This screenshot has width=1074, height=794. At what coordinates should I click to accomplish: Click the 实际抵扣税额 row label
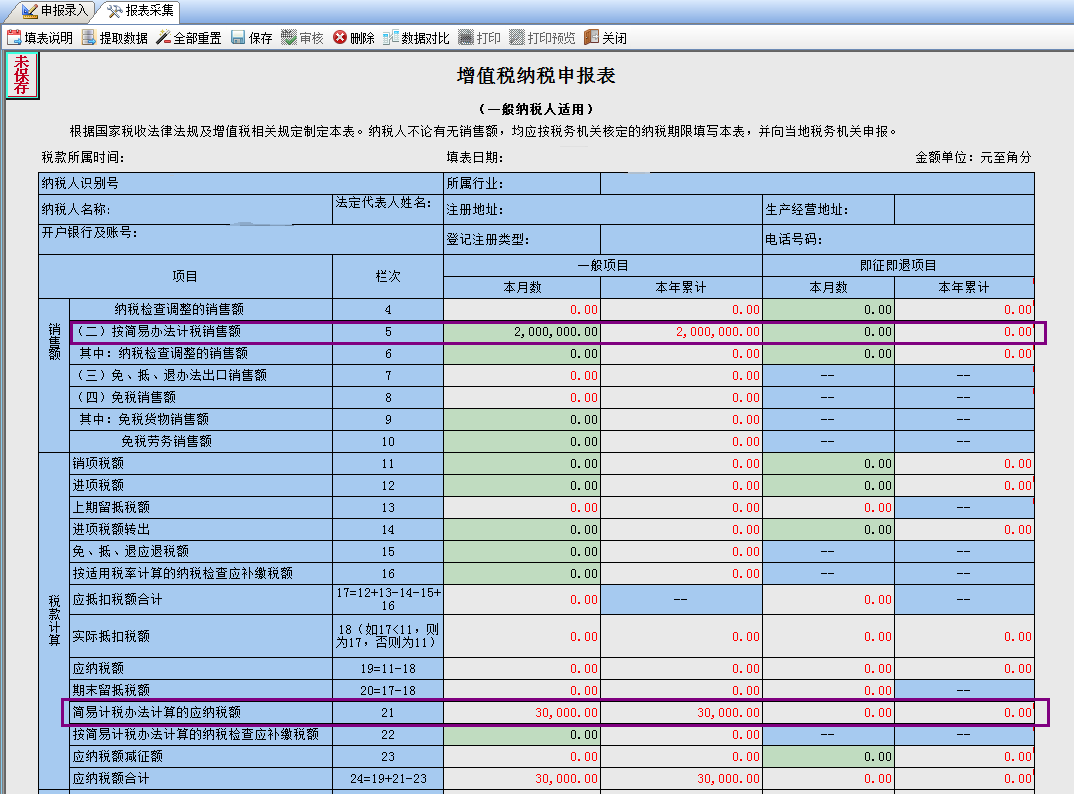tap(111, 636)
